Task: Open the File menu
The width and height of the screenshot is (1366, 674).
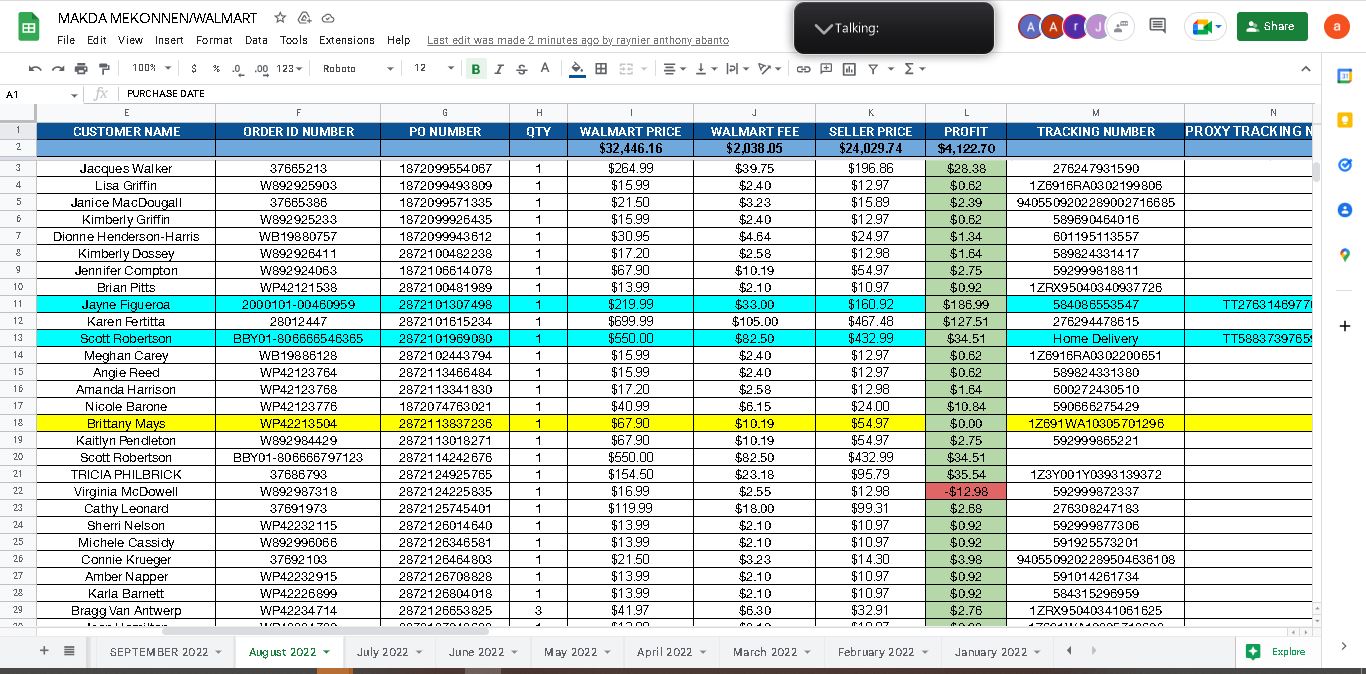Action: coord(66,40)
